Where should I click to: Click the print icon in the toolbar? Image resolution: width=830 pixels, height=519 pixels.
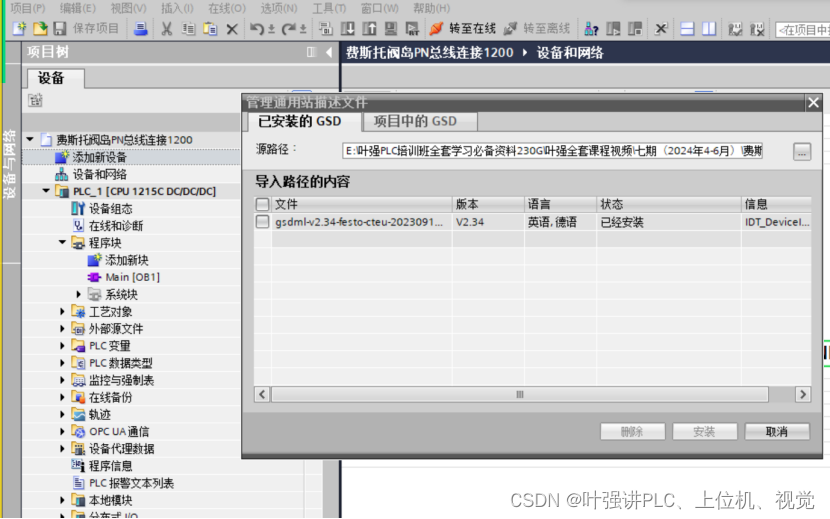pyautogui.click(x=140, y=29)
